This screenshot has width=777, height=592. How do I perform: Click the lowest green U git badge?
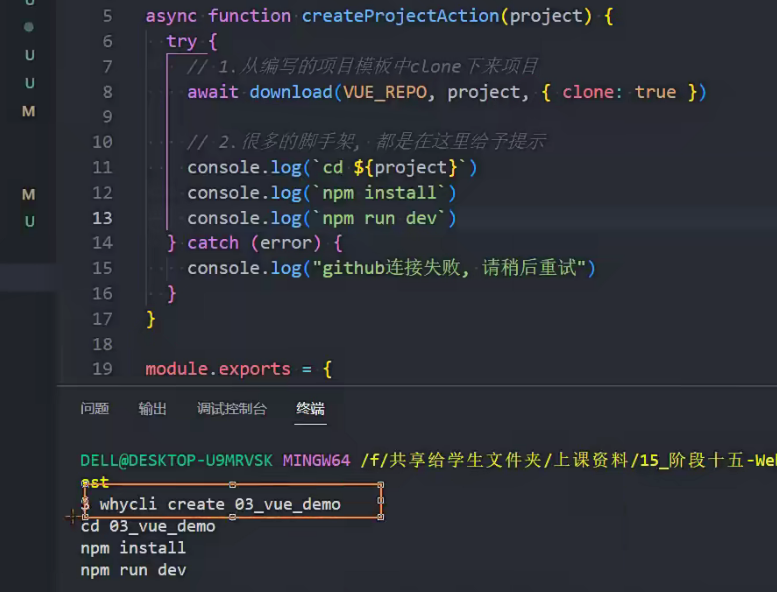coord(29,221)
